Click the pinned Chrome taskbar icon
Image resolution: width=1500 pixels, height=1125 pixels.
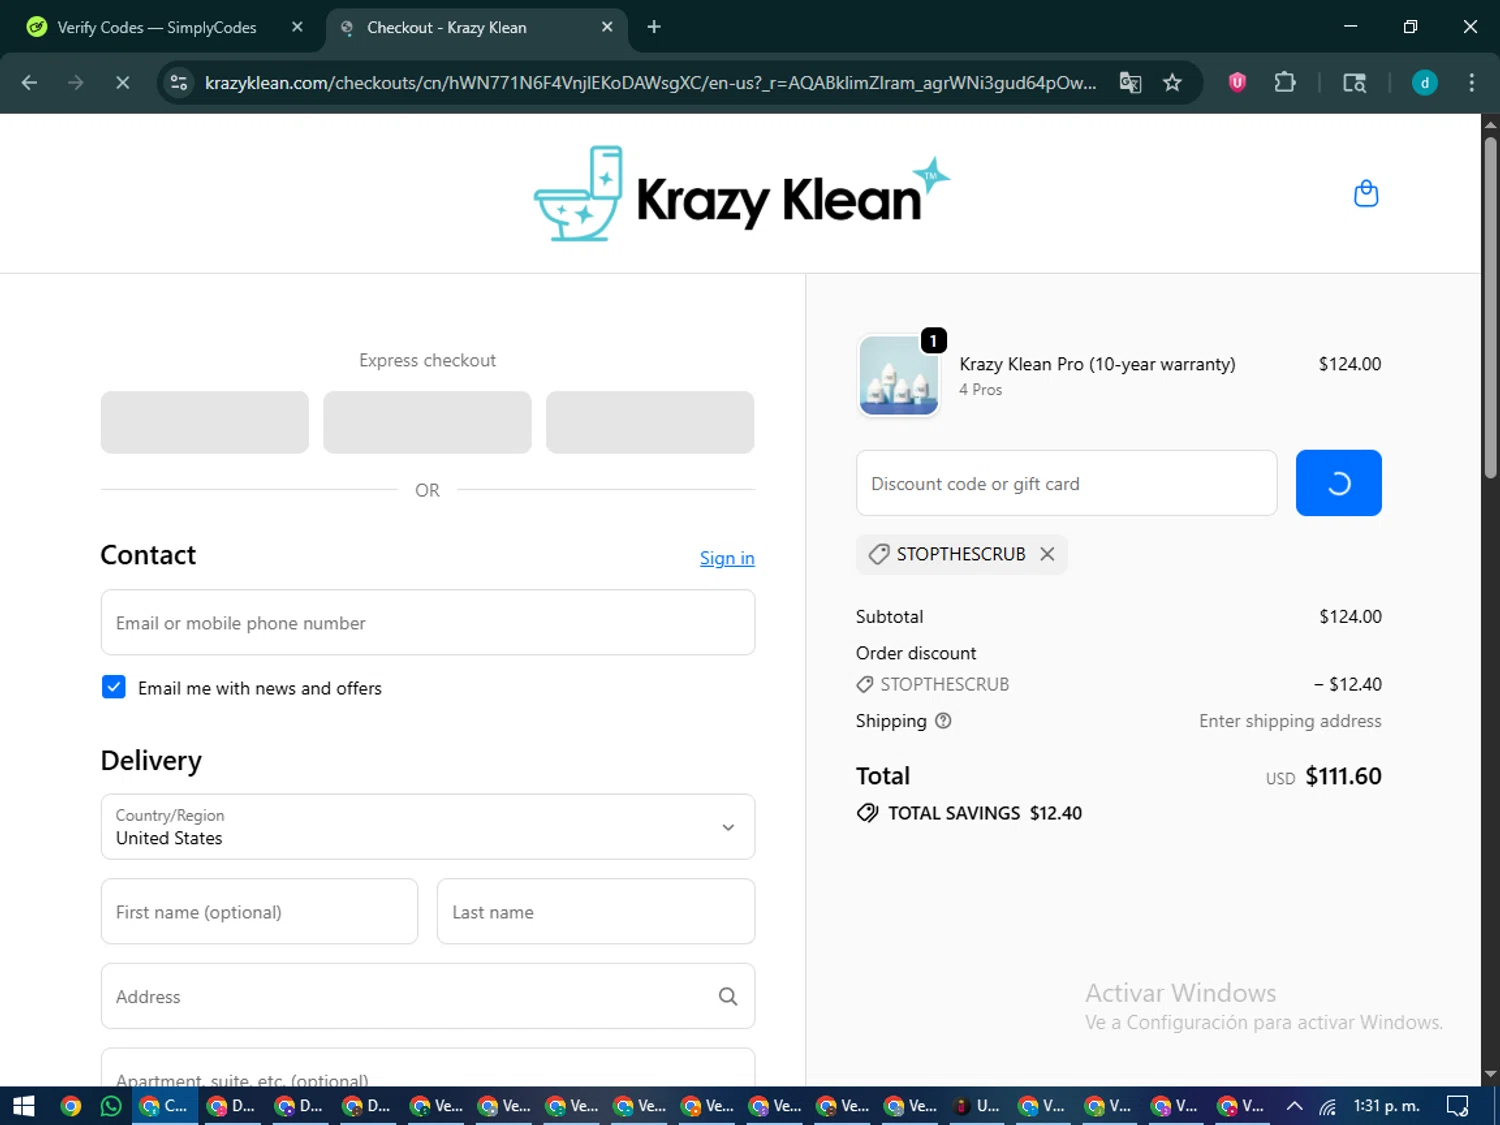point(70,1106)
